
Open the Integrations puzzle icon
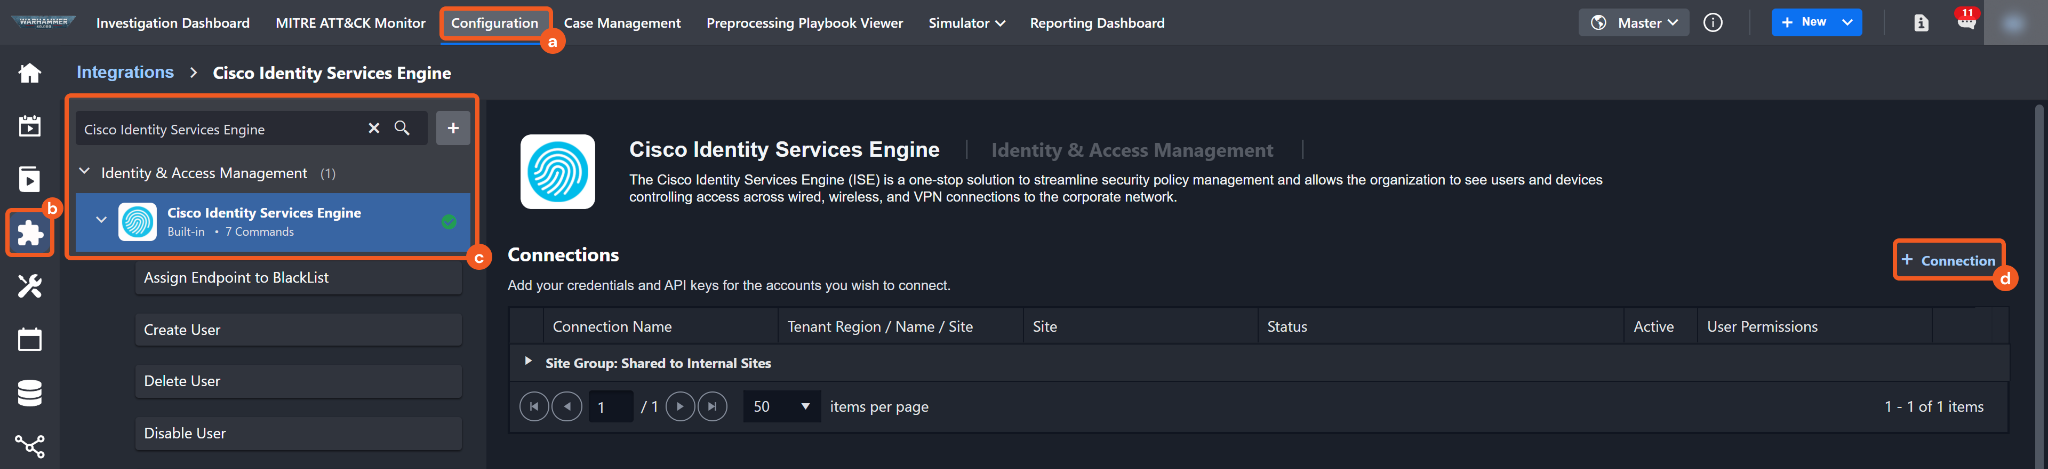pyautogui.click(x=30, y=233)
